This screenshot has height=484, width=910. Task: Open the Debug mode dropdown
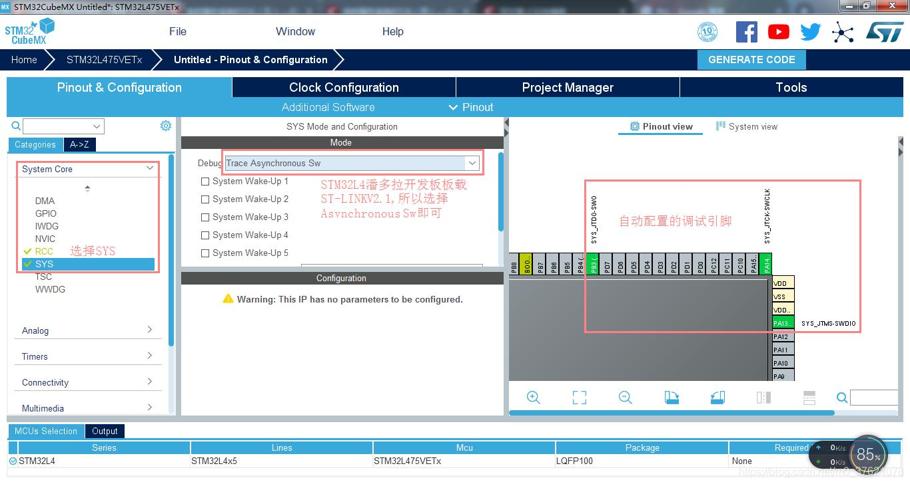[x=352, y=163]
